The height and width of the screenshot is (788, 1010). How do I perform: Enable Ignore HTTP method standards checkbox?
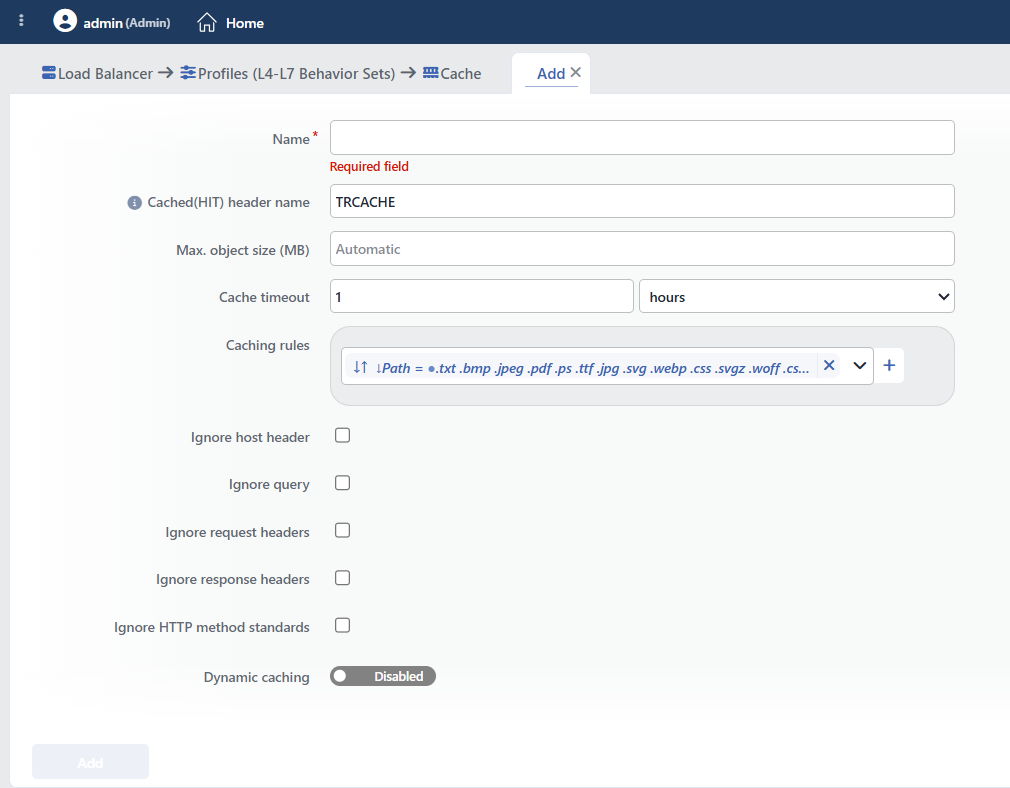click(343, 626)
